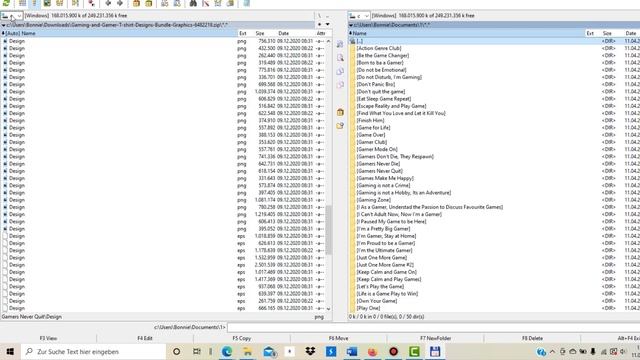This screenshot has height=360, width=640.
Task: Click the F7 NewFolder button
Action: pyautogui.click(x=436, y=338)
